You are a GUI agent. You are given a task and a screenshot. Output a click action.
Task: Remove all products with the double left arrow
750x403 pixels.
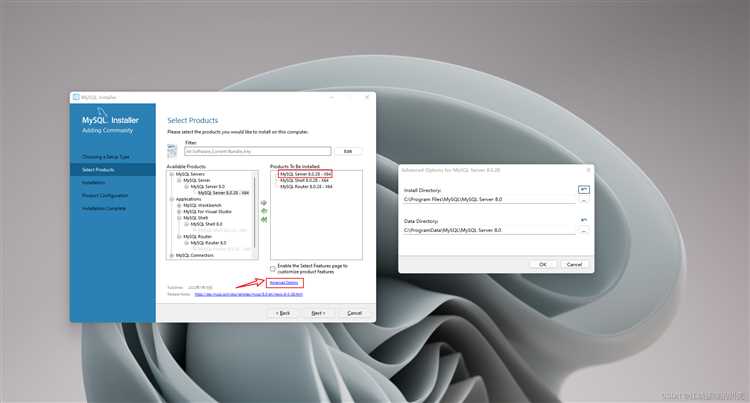tap(264, 219)
